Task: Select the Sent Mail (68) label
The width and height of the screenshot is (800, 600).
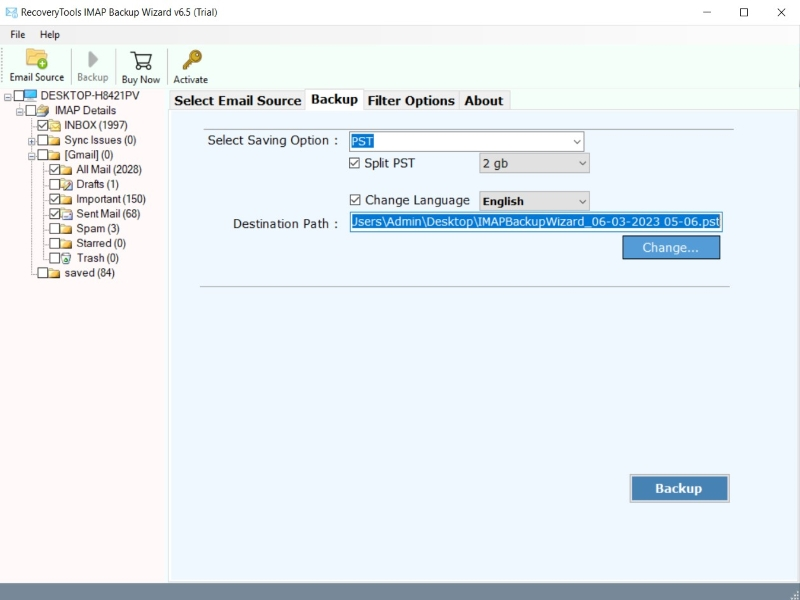Action: pos(108,214)
